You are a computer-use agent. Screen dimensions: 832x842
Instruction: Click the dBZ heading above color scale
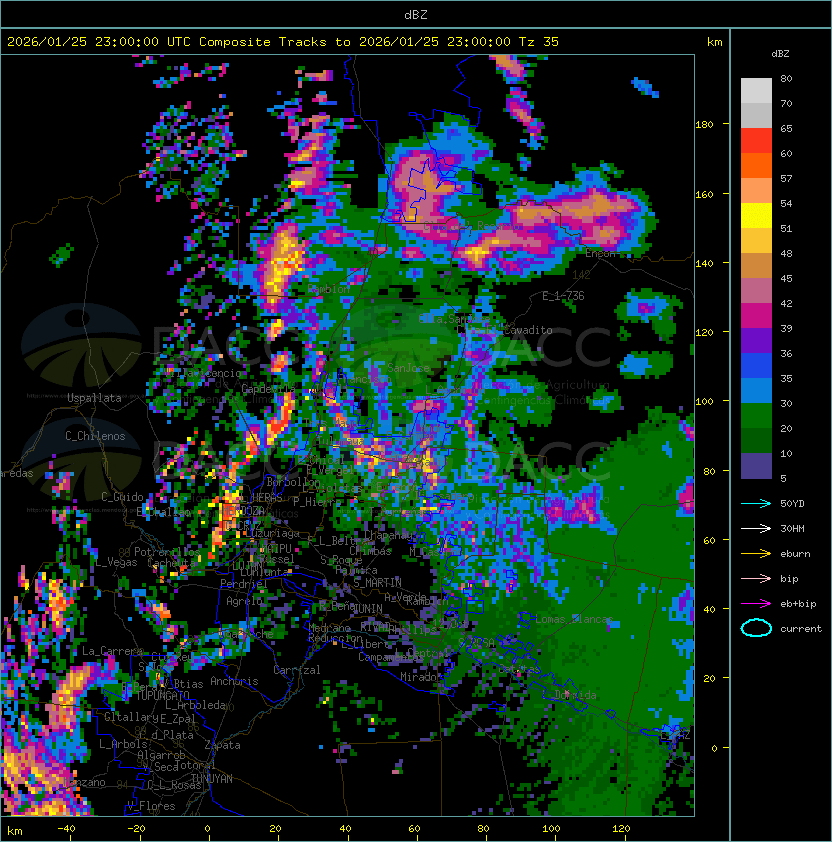[780, 54]
